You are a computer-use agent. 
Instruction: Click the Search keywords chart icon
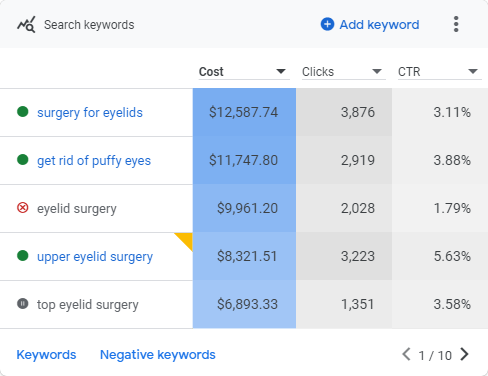point(26,25)
